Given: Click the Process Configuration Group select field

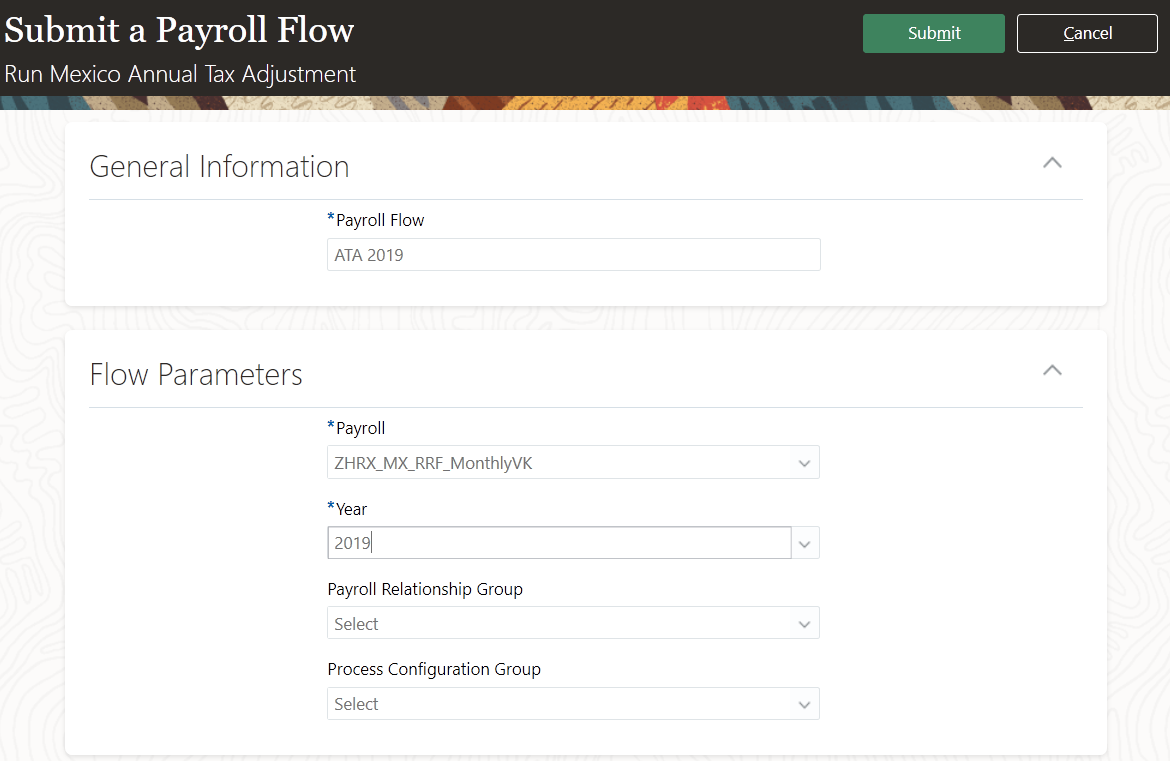Looking at the screenshot, I should (x=560, y=704).
